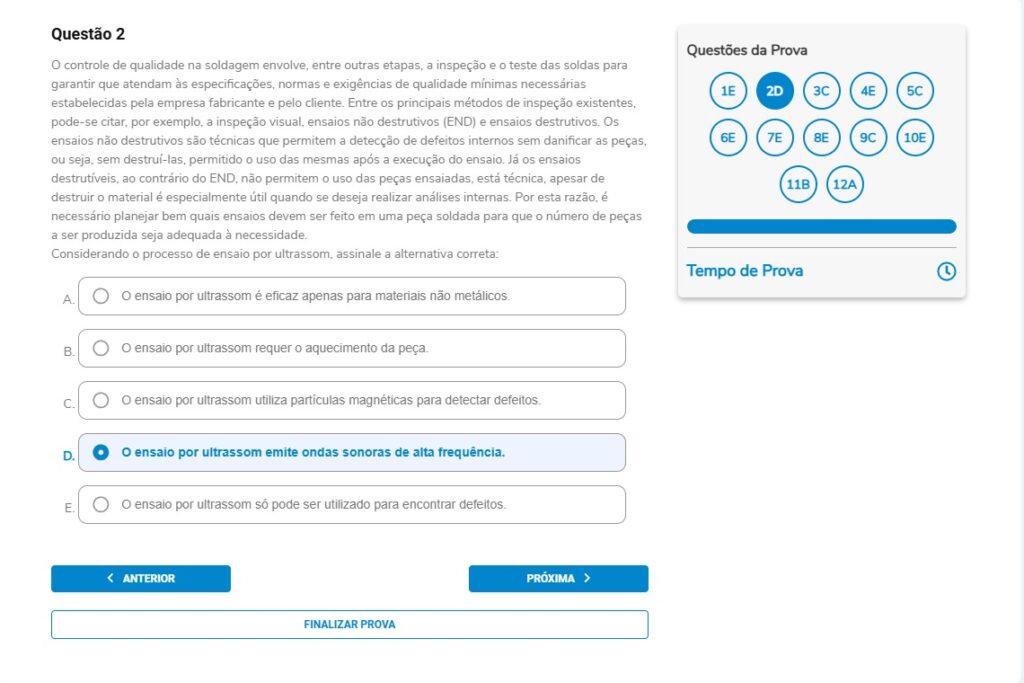Screen dimensions: 1024x683
Task: Jump to question 4E
Action: coord(868,90)
